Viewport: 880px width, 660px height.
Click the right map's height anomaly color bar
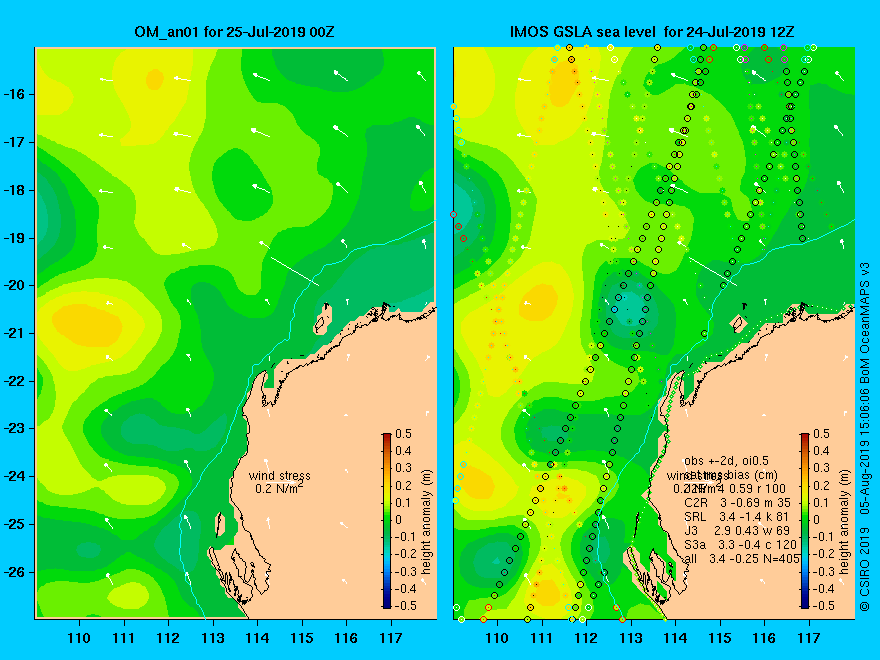click(805, 520)
